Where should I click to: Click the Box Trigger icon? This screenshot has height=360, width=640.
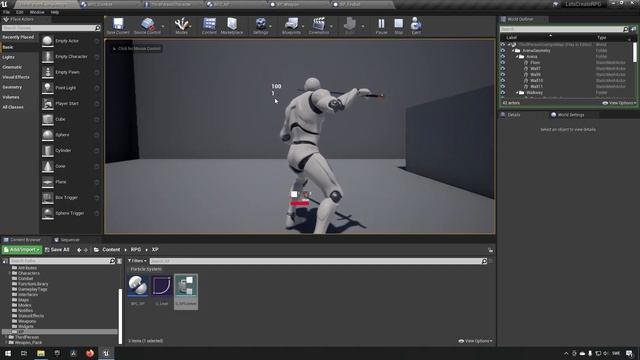pyautogui.click(x=48, y=198)
